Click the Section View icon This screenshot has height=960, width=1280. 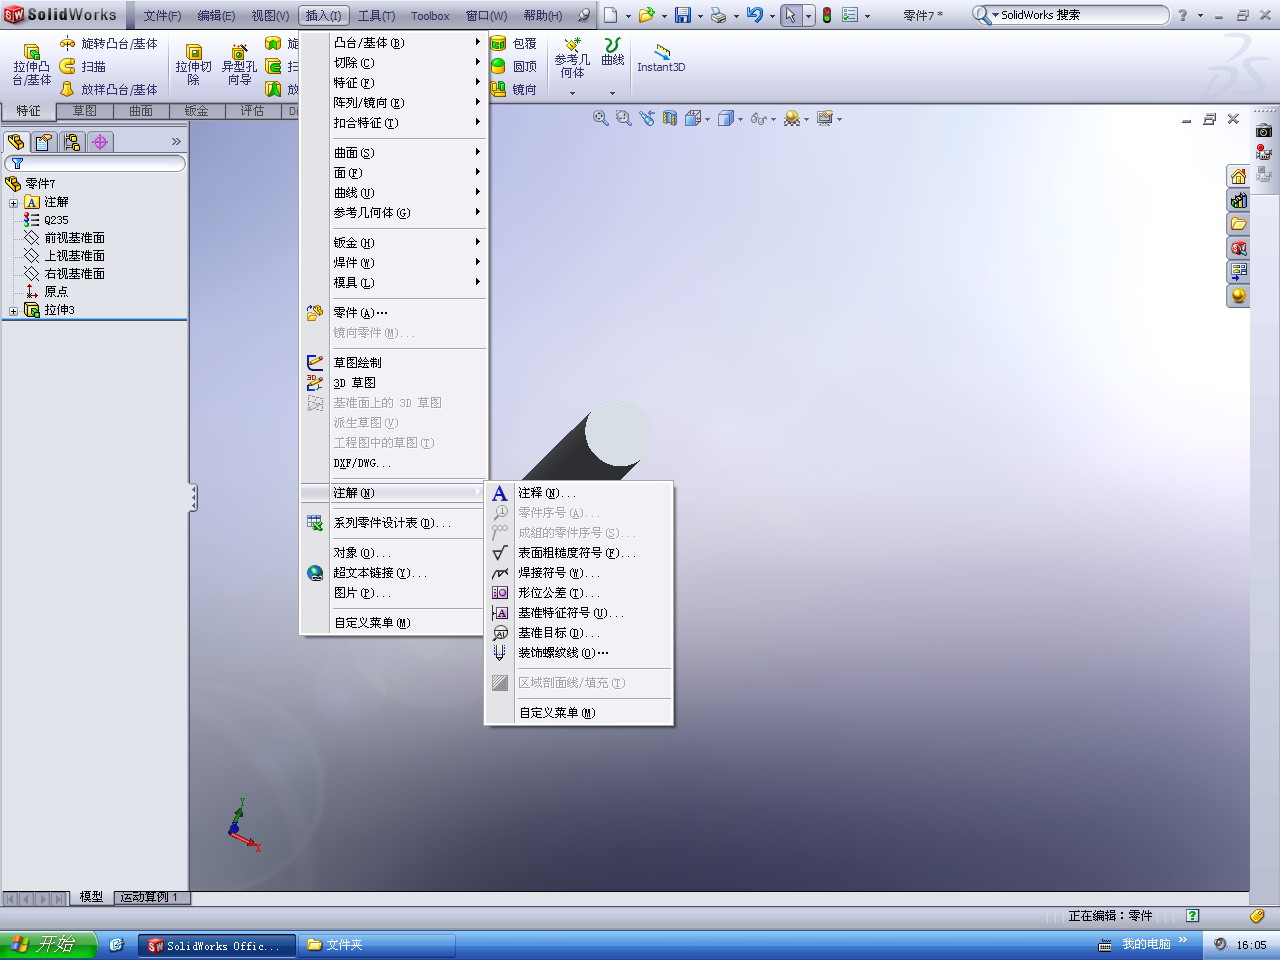click(x=670, y=118)
